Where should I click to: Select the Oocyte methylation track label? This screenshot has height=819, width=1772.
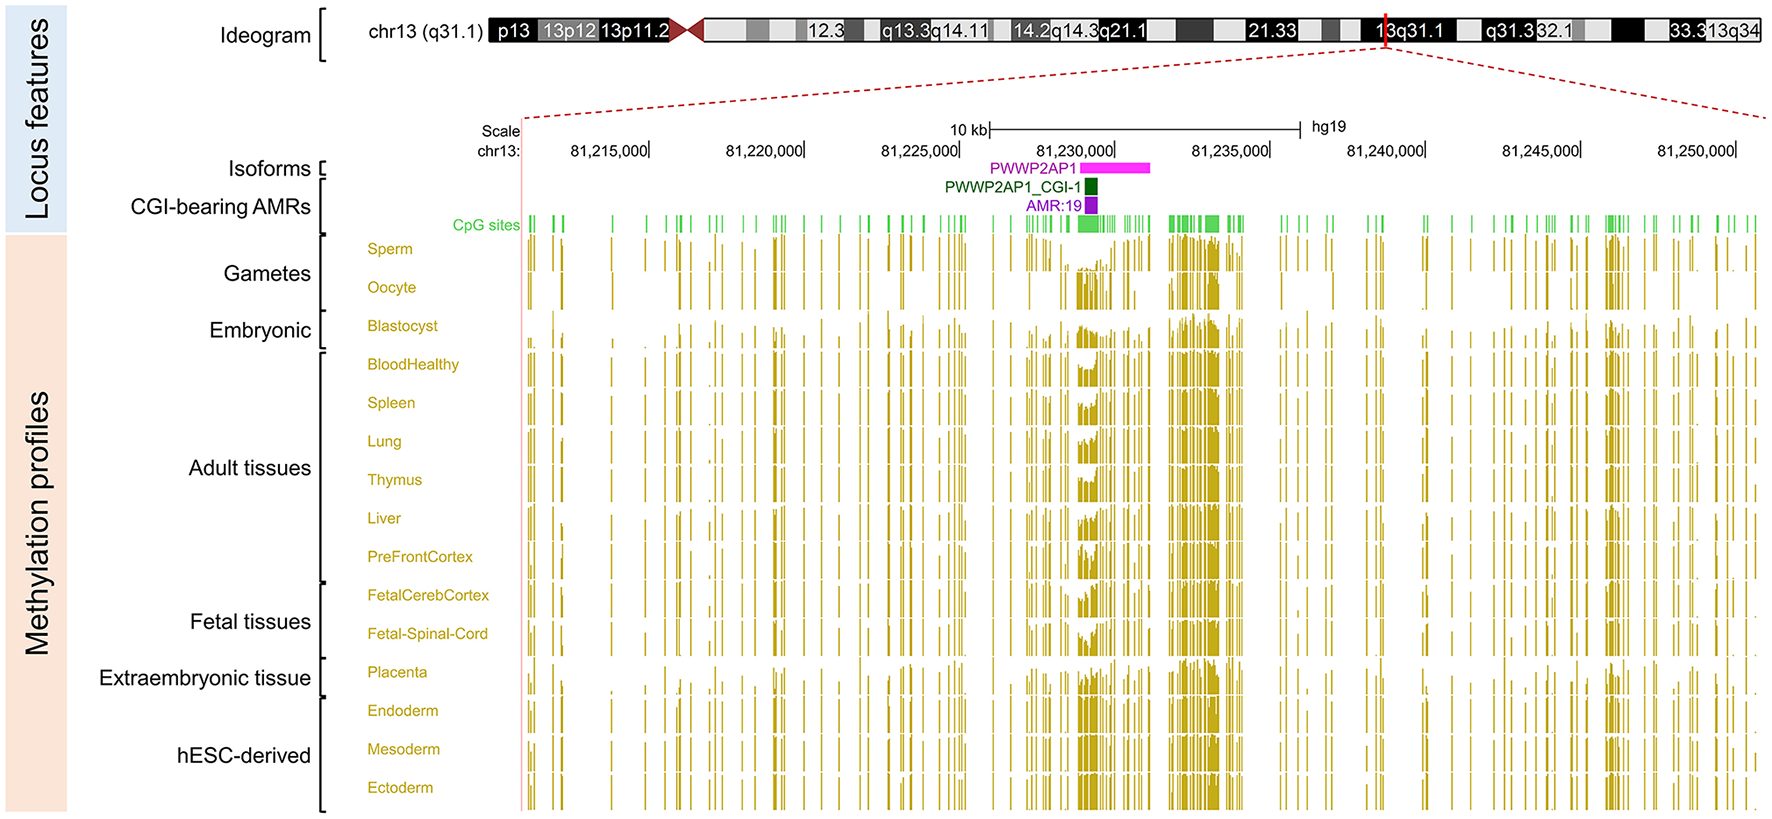(391, 288)
